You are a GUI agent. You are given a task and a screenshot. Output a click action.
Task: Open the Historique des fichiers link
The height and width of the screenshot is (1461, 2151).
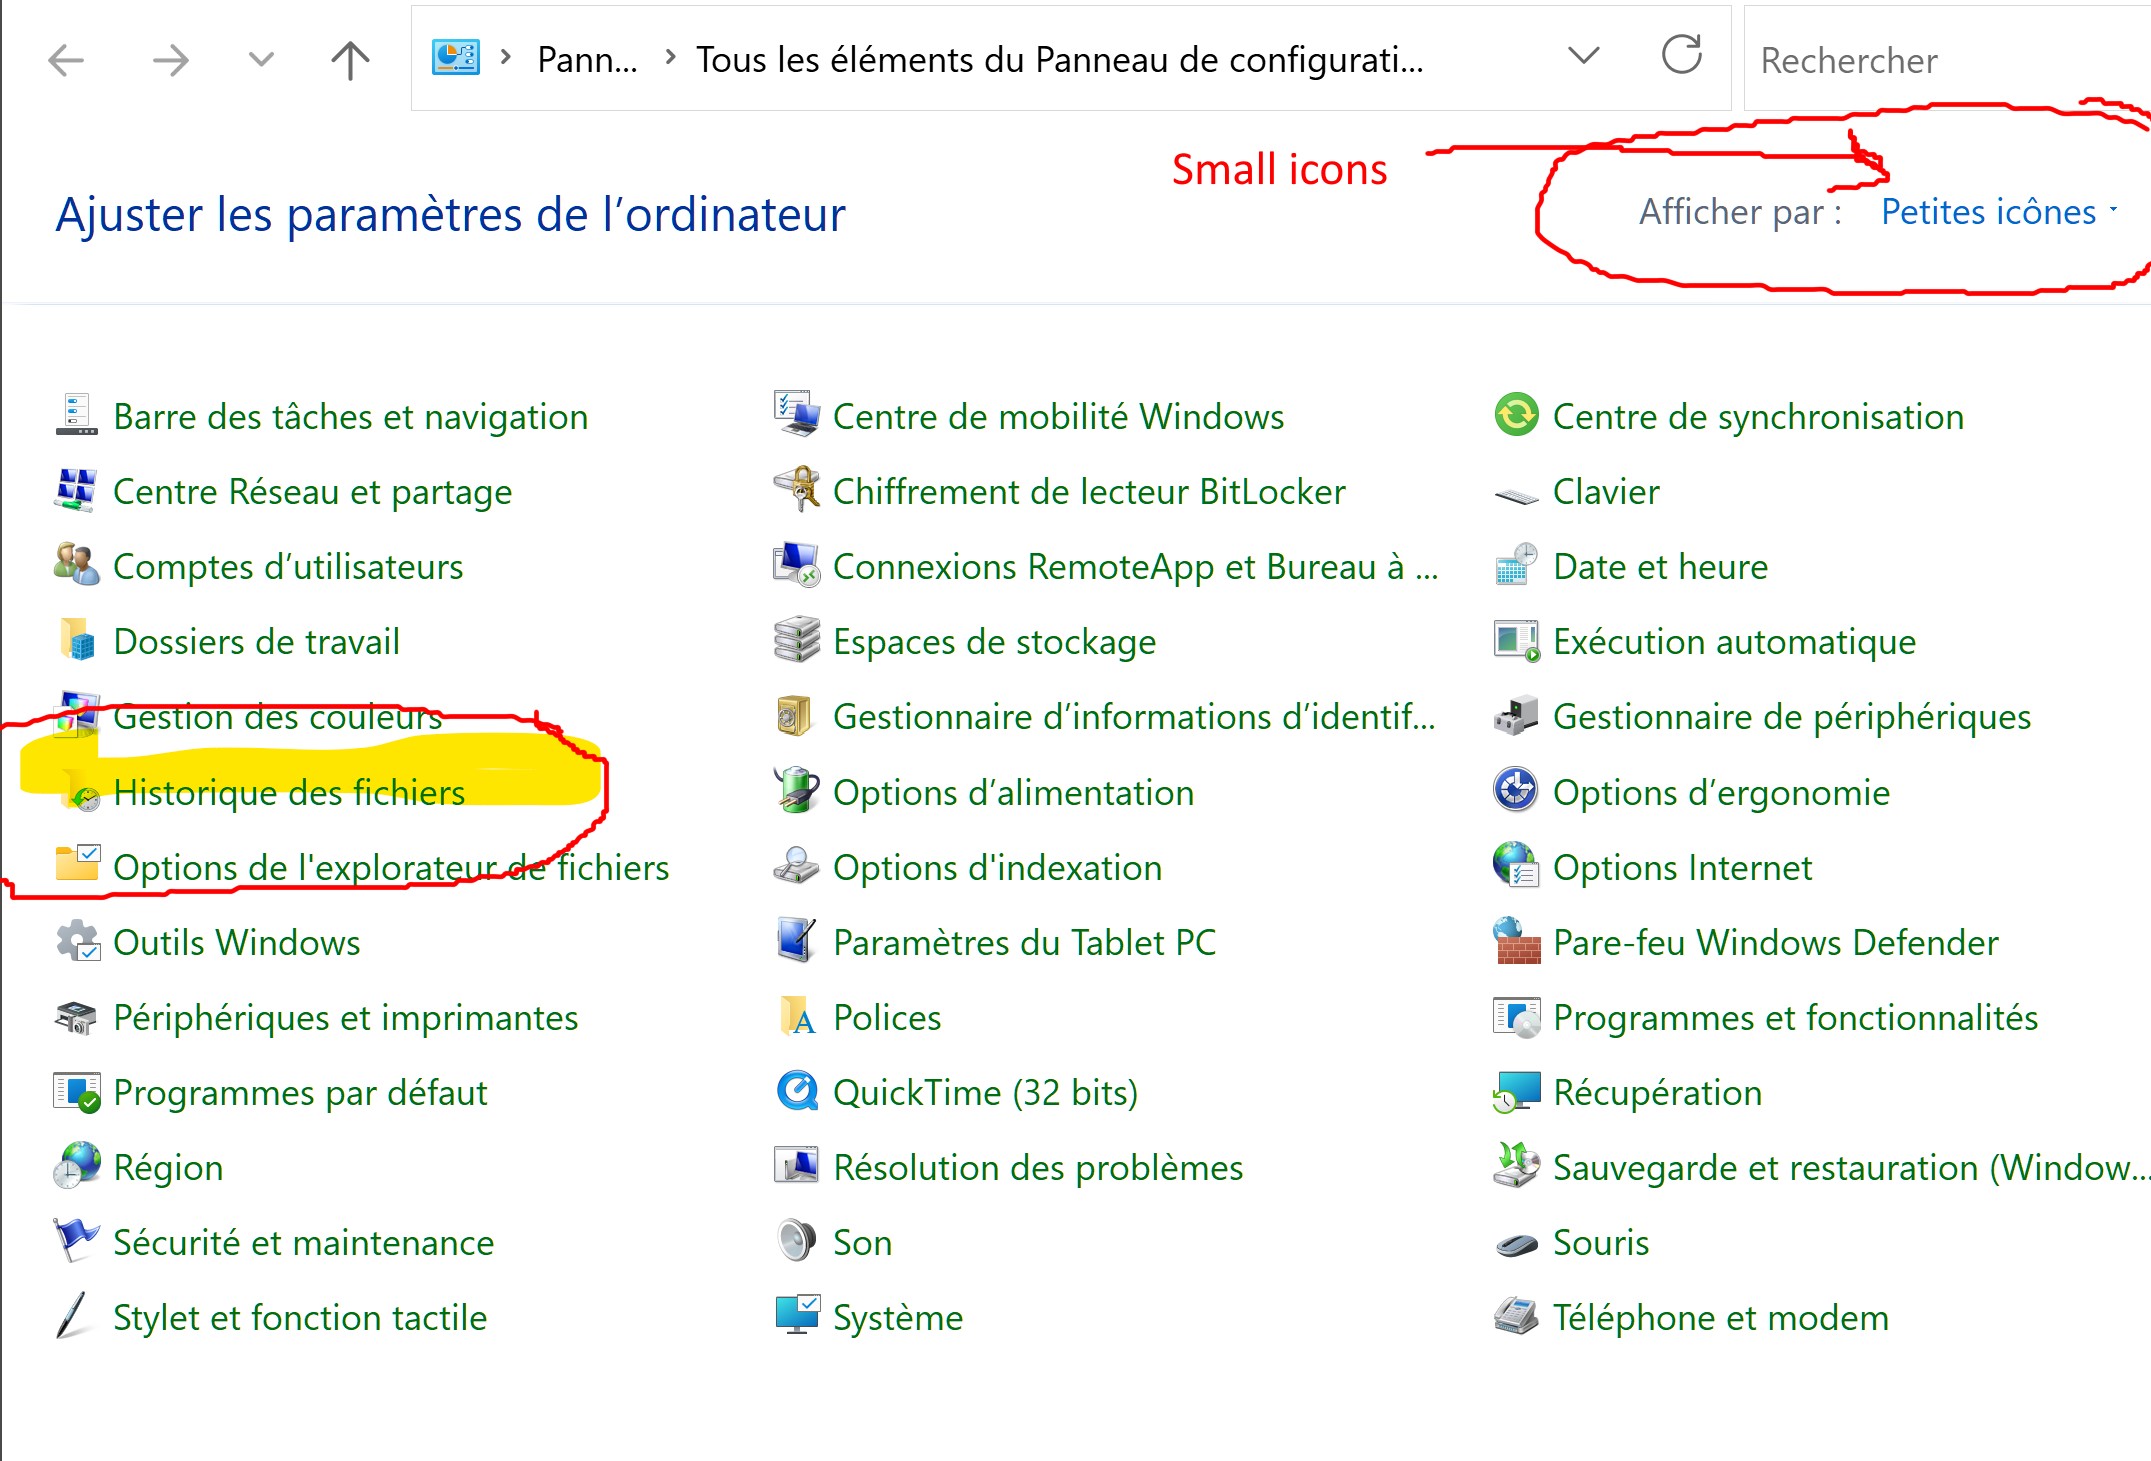[289, 792]
